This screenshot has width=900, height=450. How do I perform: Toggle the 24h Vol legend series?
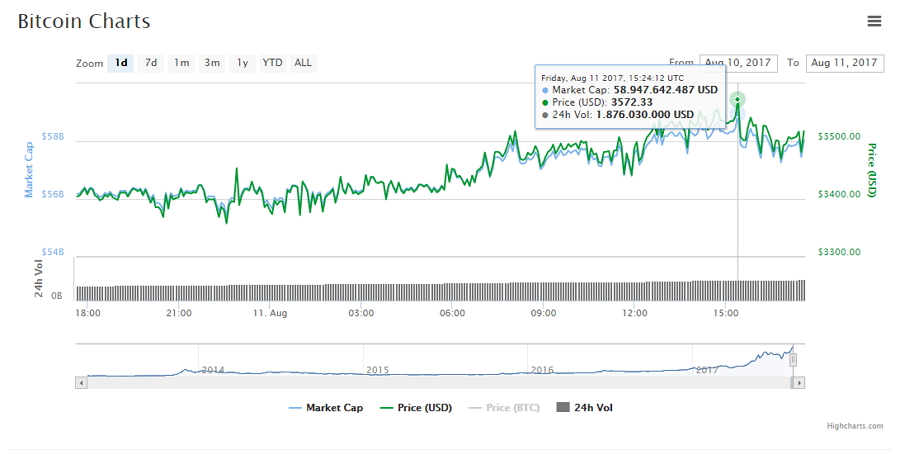(x=584, y=408)
